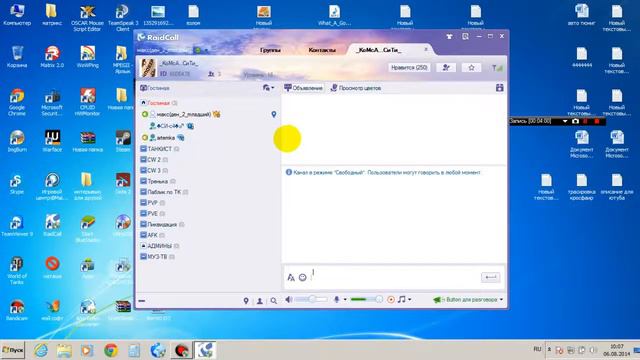This screenshot has height=360, width=640.
Task: Open the microphone options dropdown arrow
Action: click(x=345, y=300)
